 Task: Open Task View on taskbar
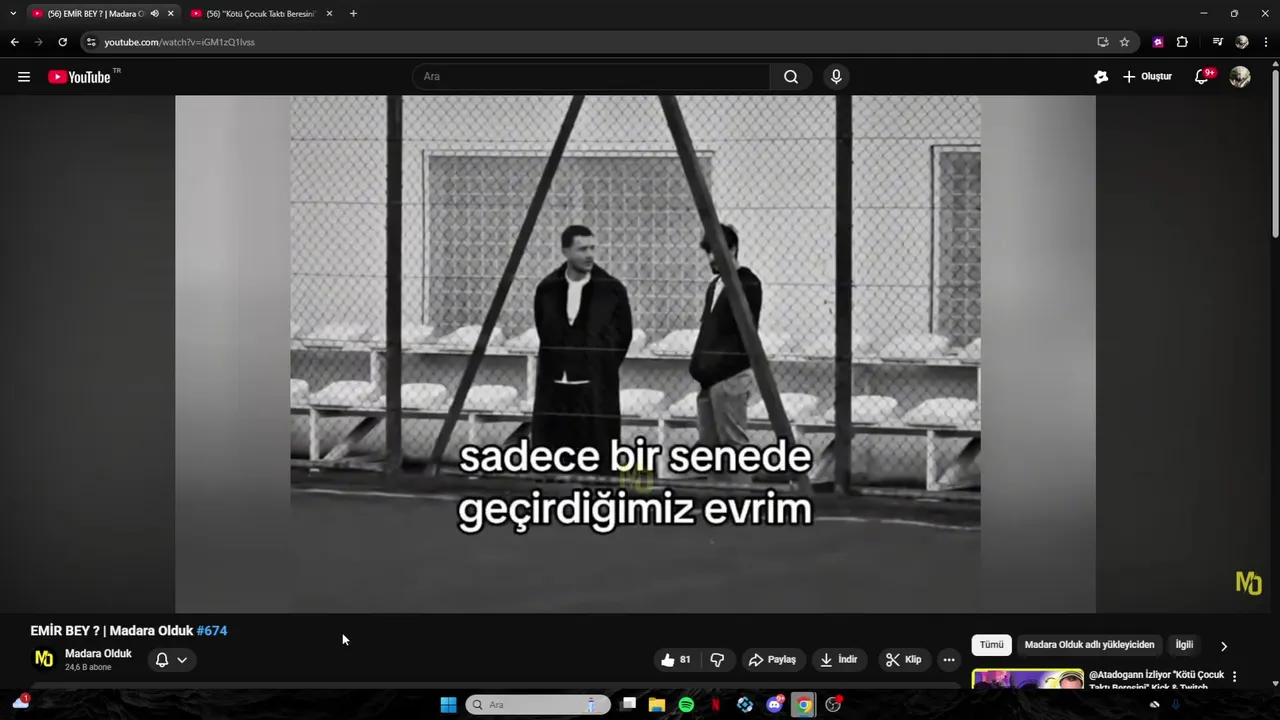click(628, 705)
